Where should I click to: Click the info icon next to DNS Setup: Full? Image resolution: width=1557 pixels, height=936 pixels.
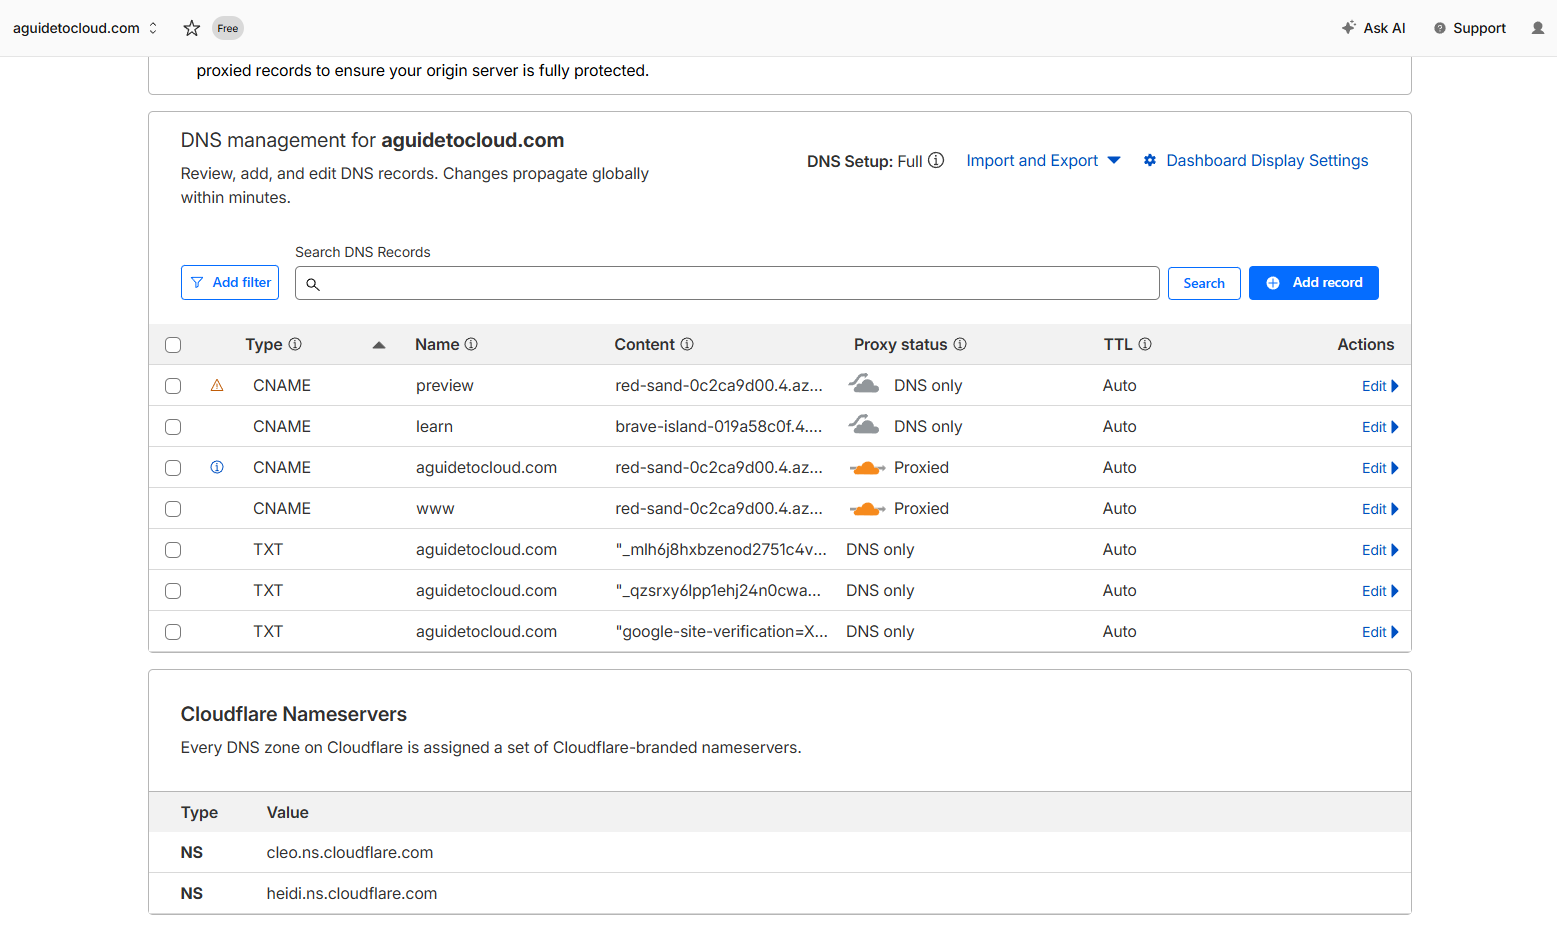[x=935, y=160]
